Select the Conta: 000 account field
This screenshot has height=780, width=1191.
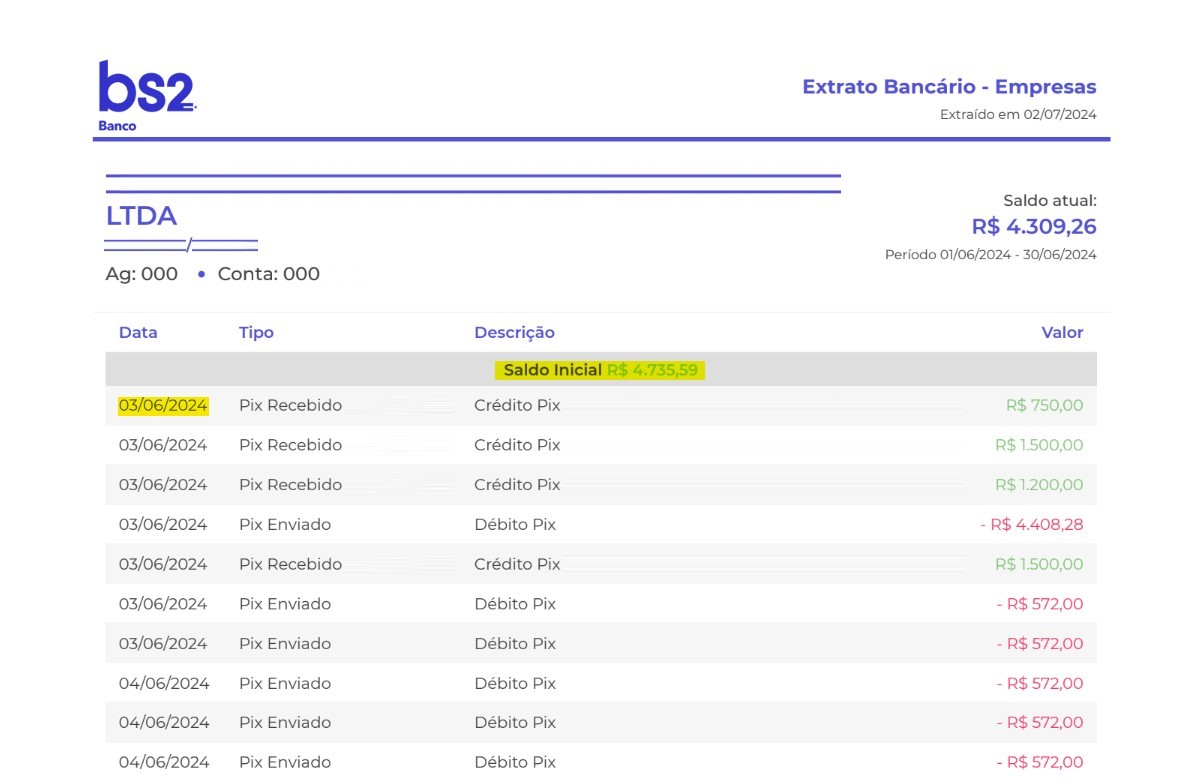[x=267, y=273]
